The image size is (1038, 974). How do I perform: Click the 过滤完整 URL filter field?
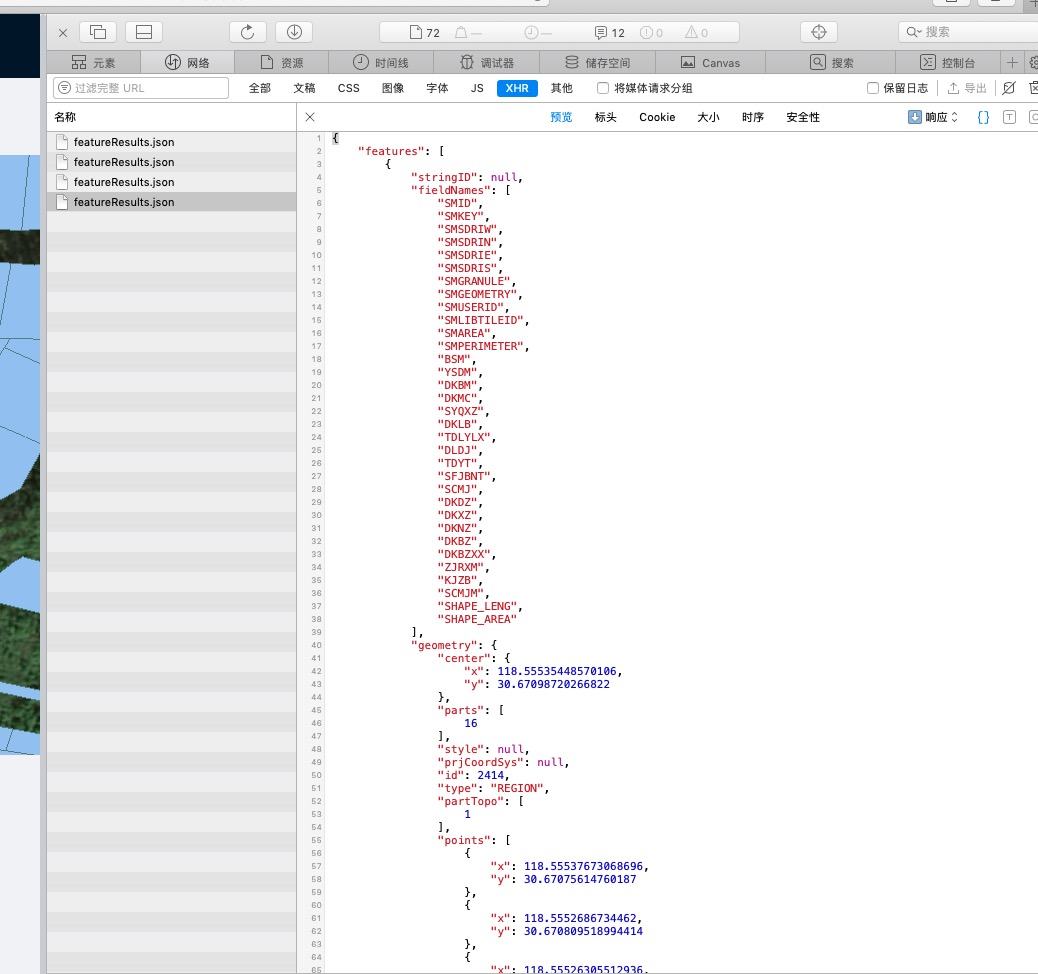(x=141, y=88)
